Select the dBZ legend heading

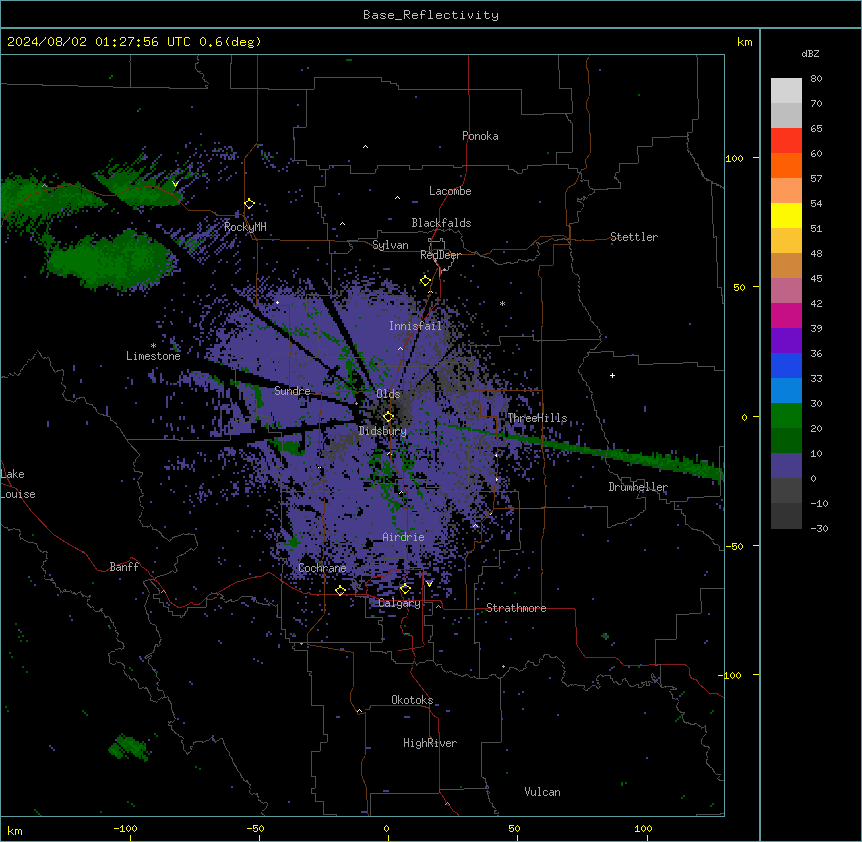(x=810, y=53)
